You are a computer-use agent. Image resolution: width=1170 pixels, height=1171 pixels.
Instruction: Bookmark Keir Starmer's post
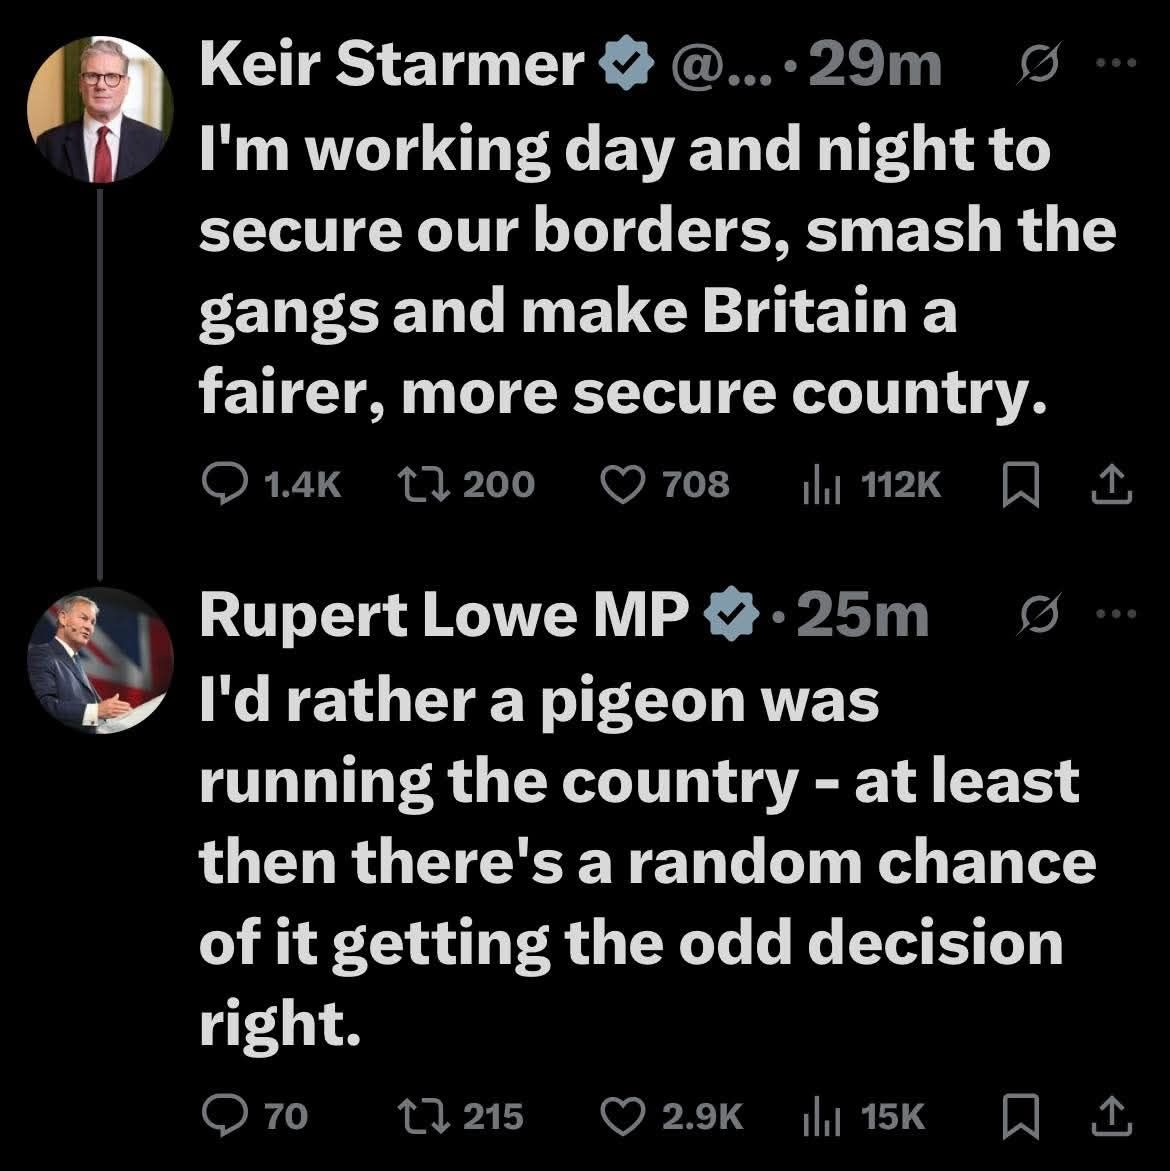[x=1018, y=485]
